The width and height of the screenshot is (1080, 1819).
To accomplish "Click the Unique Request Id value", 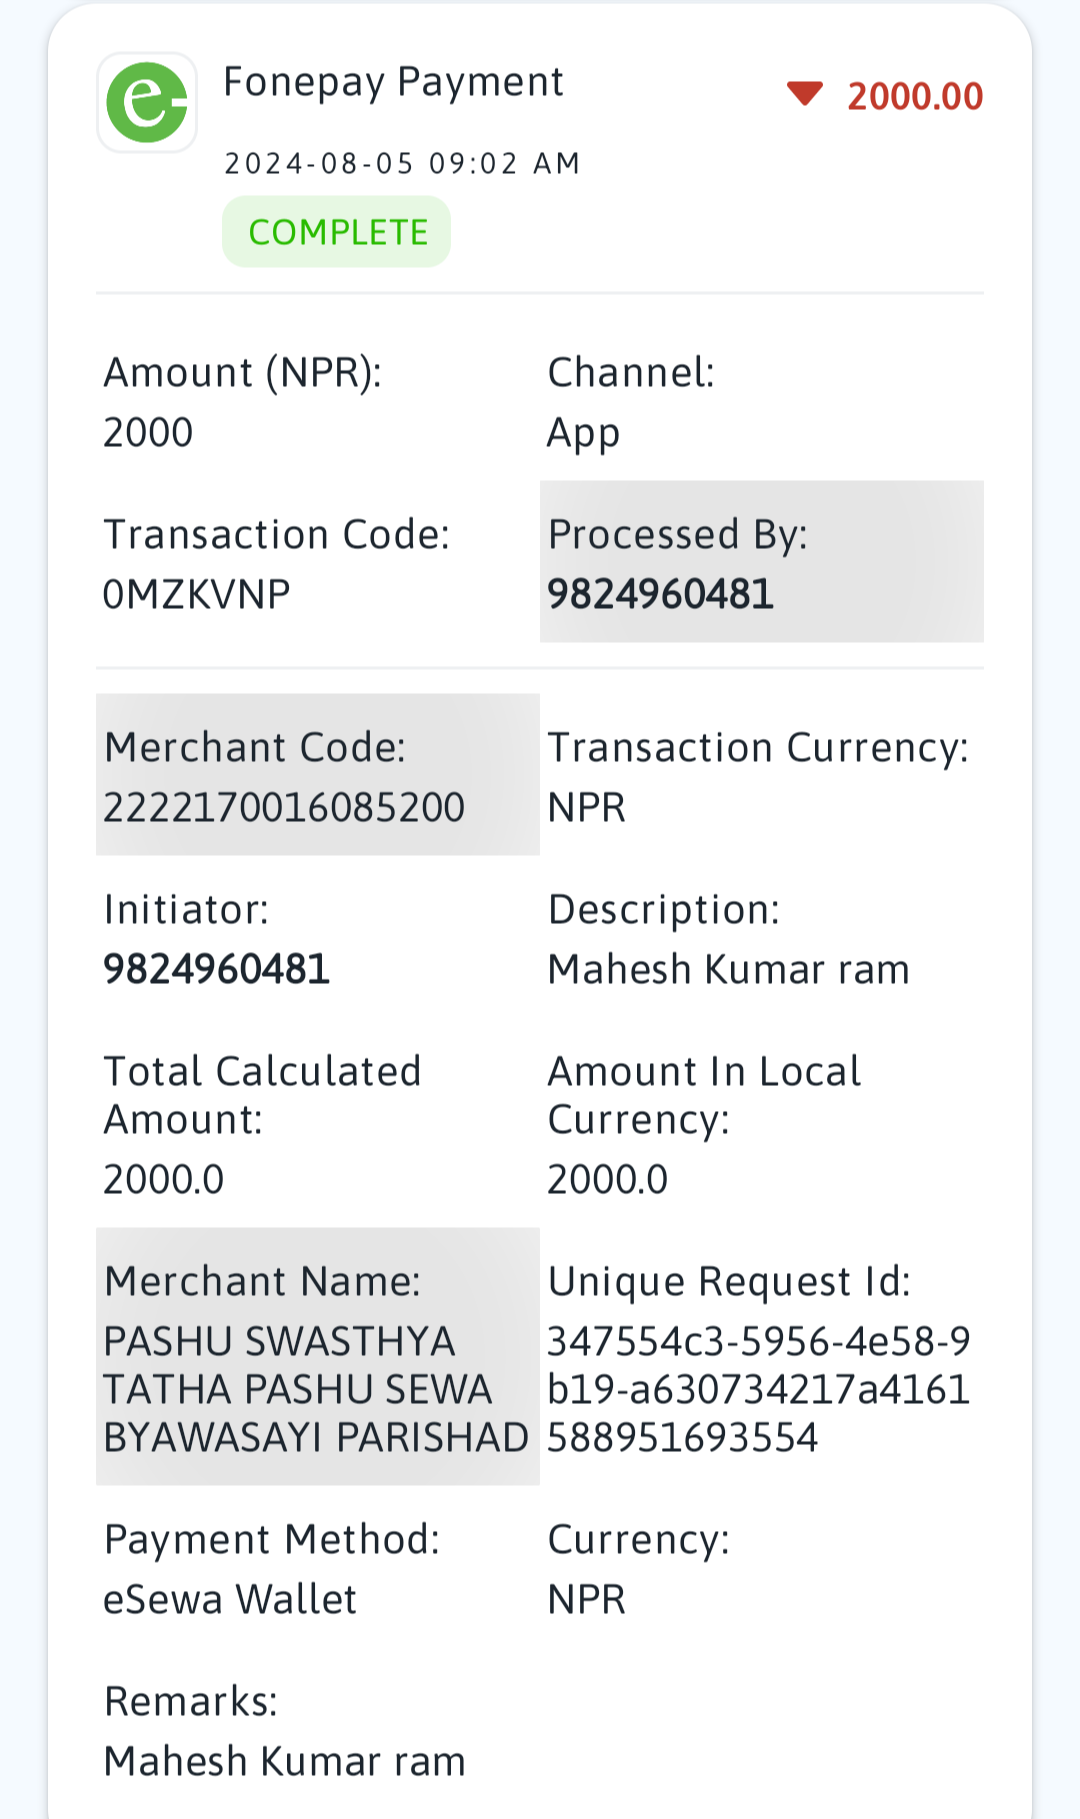I will pos(759,1389).
